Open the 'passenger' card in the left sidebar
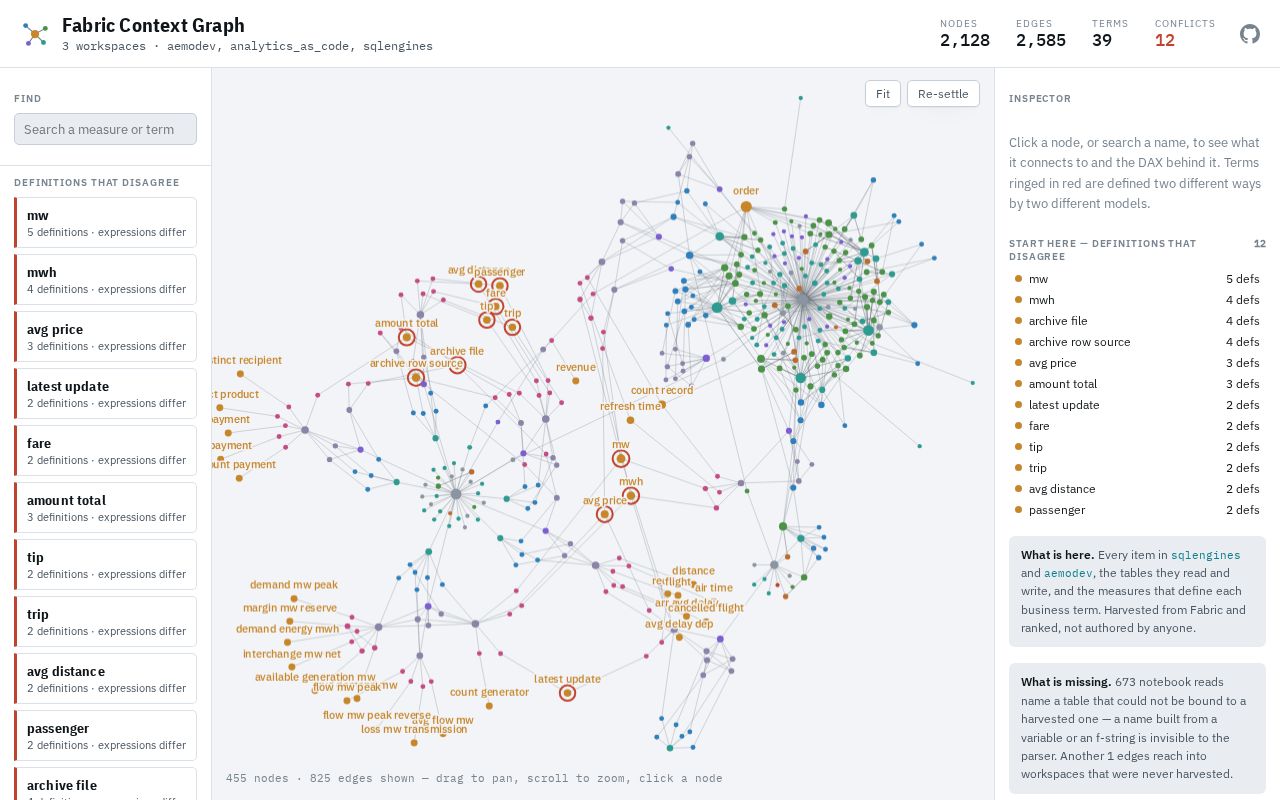The height and width of the screenshot is (800, 1280). point(105,736)
